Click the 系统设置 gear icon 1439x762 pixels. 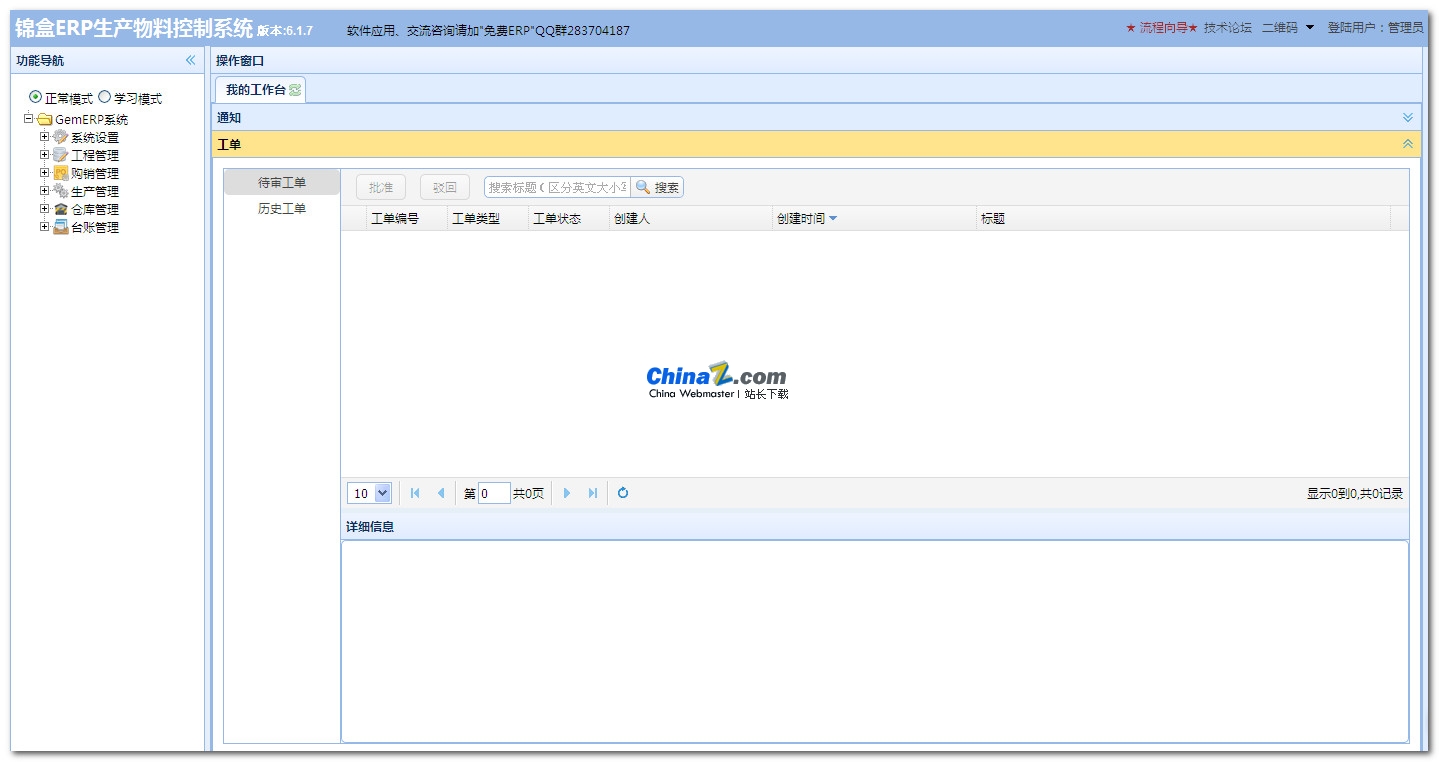tap(61, 137)
